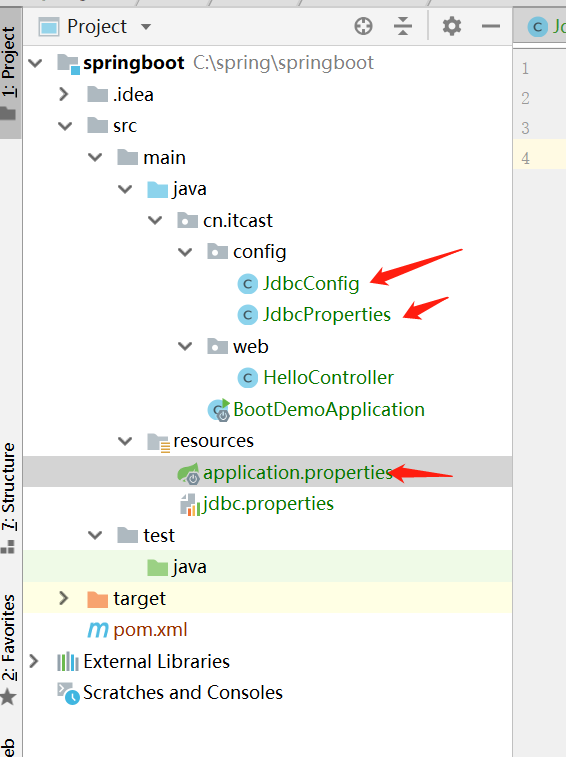Click the Collapse All toolbar icon
Image resolution: width=566 pixels, height=757 pixels.
(403, 26)
